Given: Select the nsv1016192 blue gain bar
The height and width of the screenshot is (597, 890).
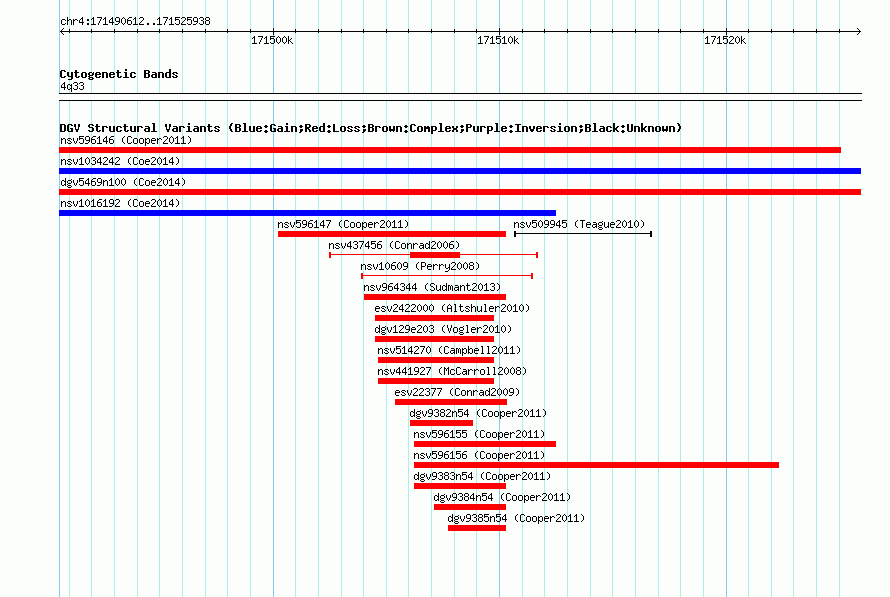Looking at the screenshot, I should [x=307, y=213].
